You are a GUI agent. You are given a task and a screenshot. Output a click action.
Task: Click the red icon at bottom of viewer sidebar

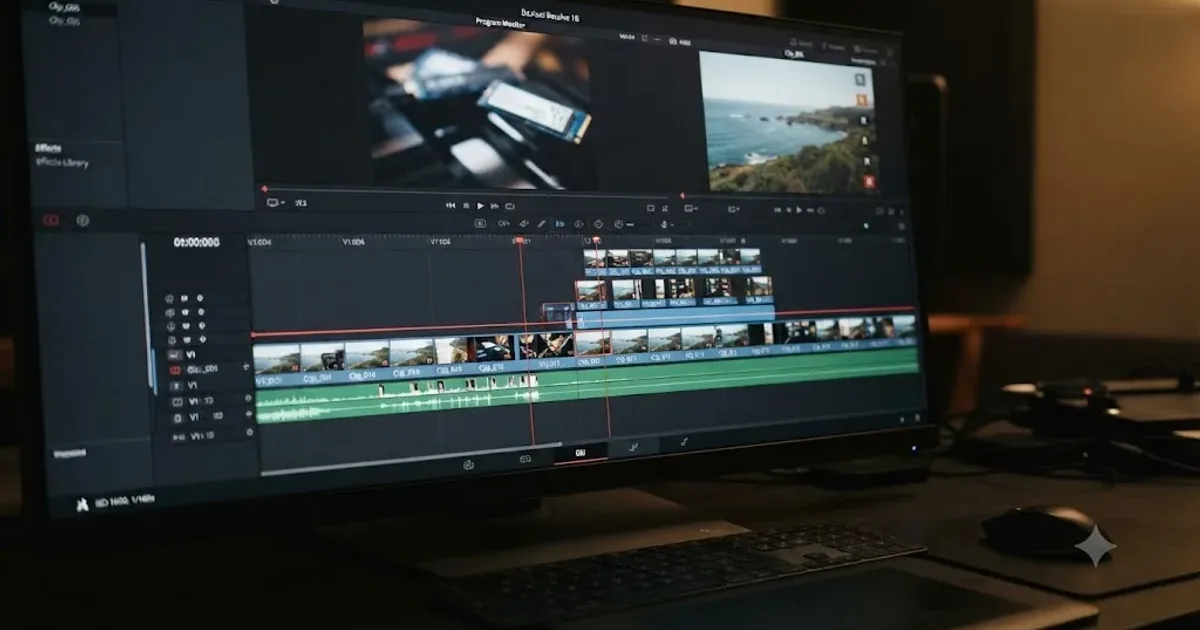[x=868, y=181]
